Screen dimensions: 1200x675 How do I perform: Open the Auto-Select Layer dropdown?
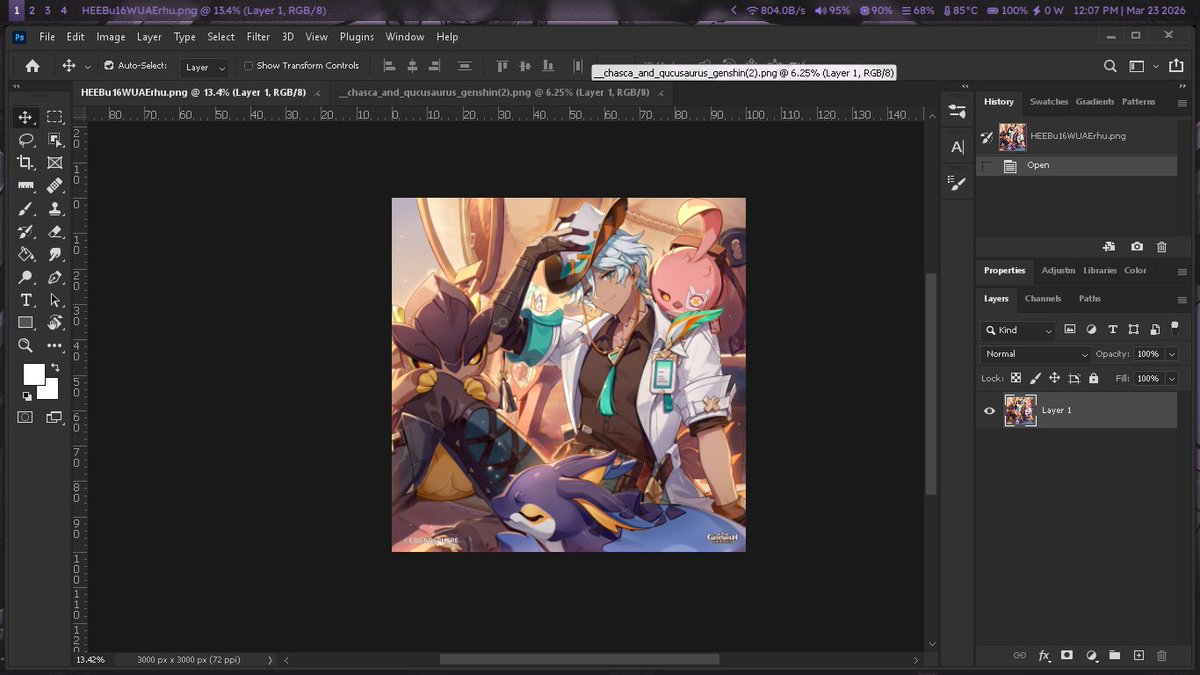tap(205, 67)
